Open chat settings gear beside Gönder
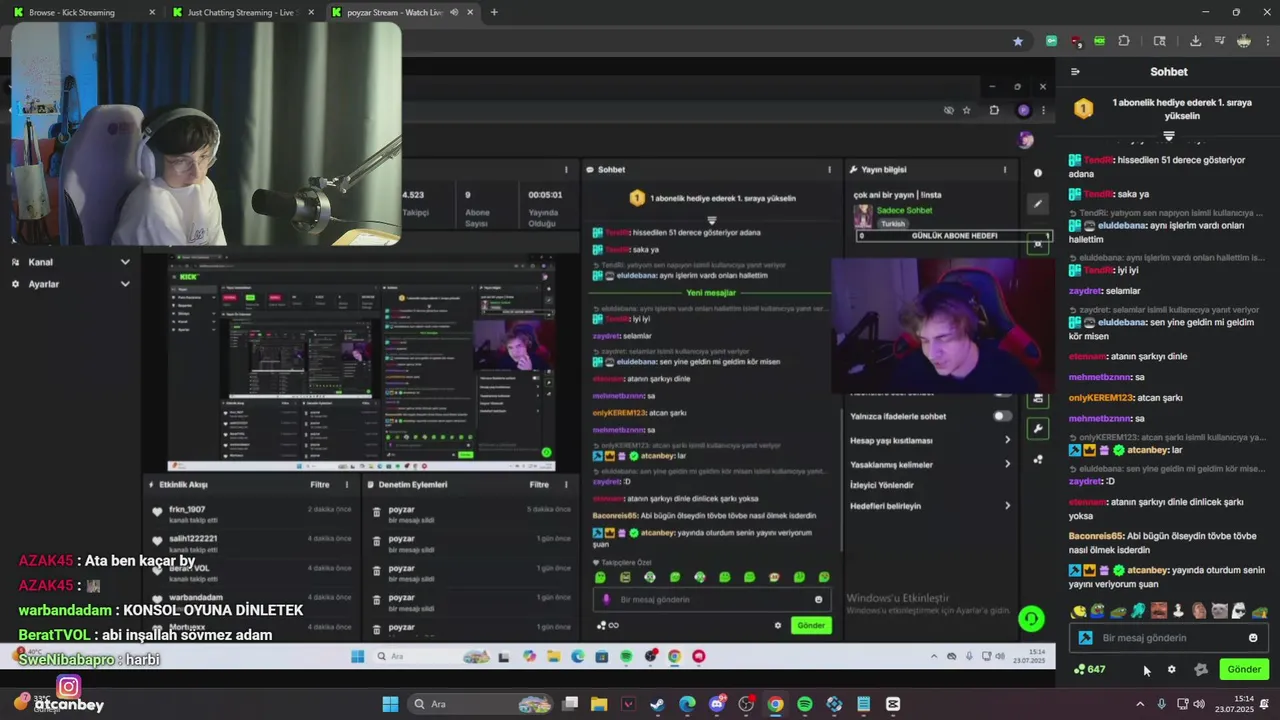1280x720 pixels. point(1172,670)
